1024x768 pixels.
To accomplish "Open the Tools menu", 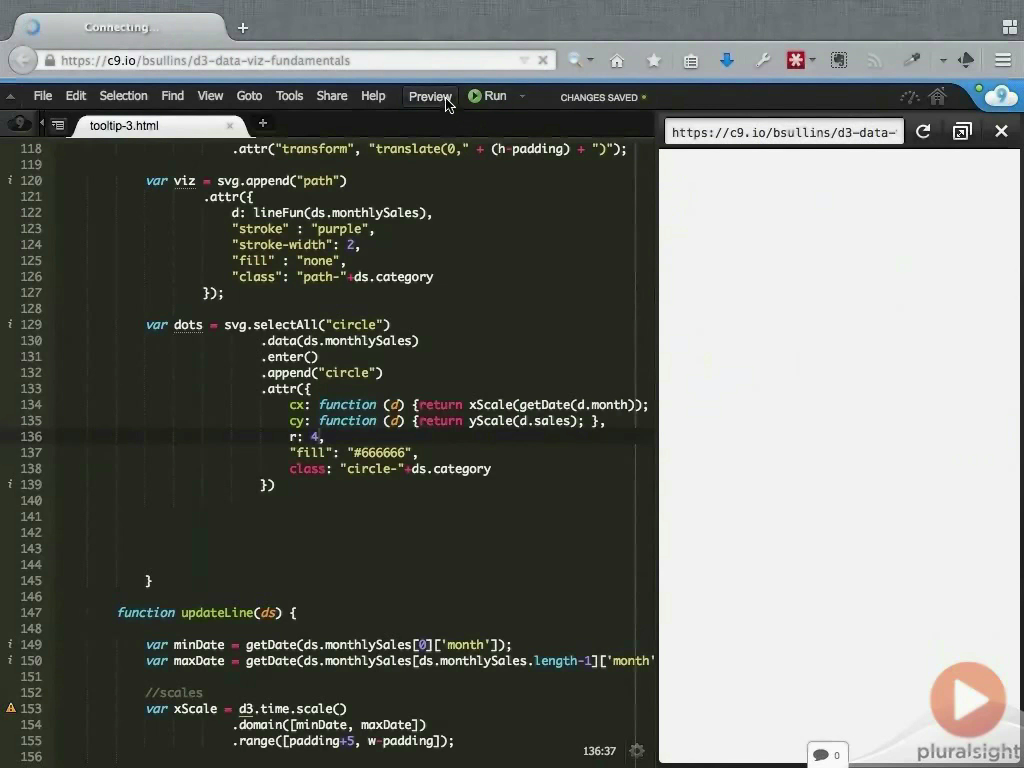I will pos(289,96).
